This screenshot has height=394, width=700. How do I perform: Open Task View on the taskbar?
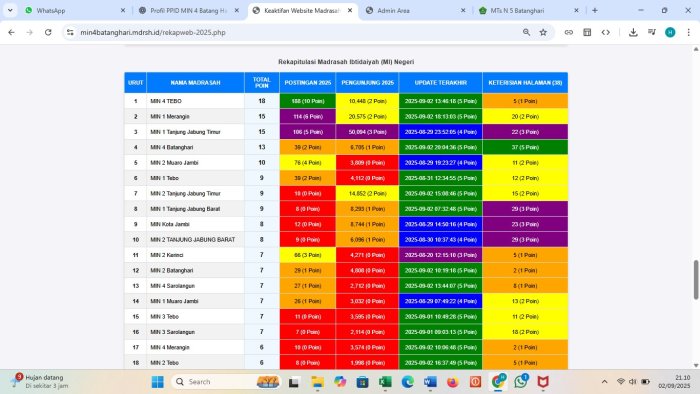pyautogui.click(x=293, y=382)
